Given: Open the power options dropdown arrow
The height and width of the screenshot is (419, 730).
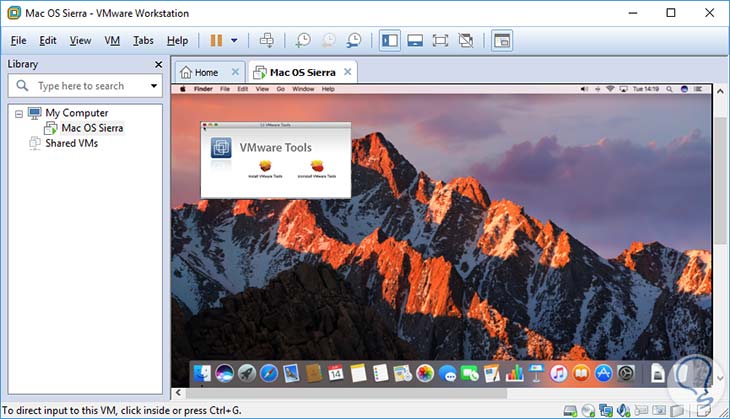Looking at the screenshot, I should 234,41.
